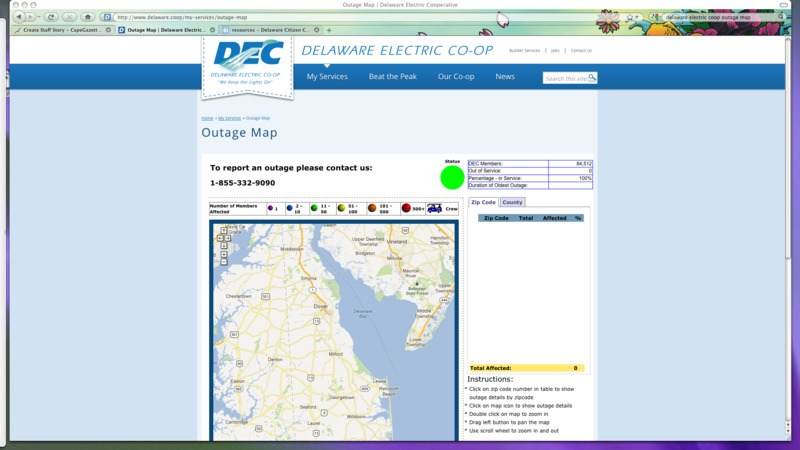This screenshot has height=450, width=800.
Task: Click the browser search magnifier icon
Action: [x=781, y=17]
